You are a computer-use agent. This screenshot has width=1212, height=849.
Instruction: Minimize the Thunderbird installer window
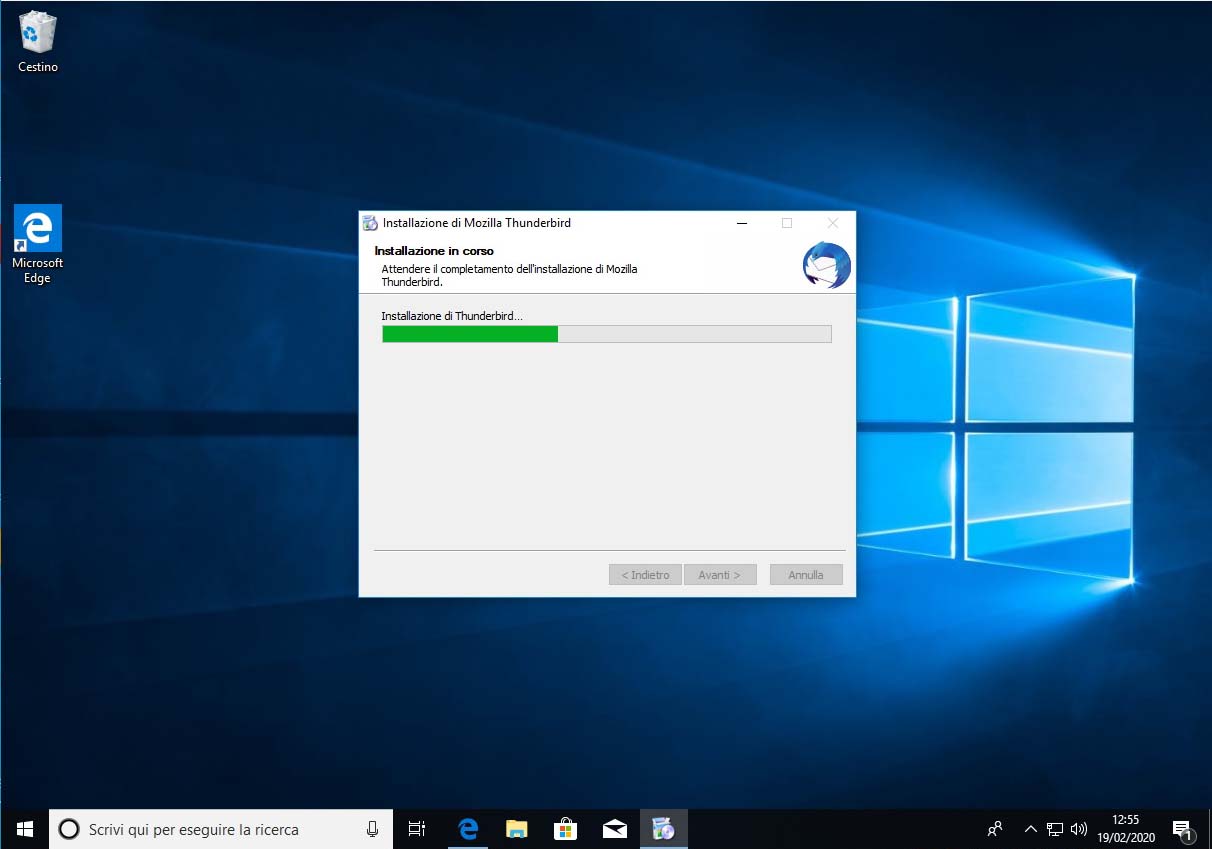(x=741, y=223)
